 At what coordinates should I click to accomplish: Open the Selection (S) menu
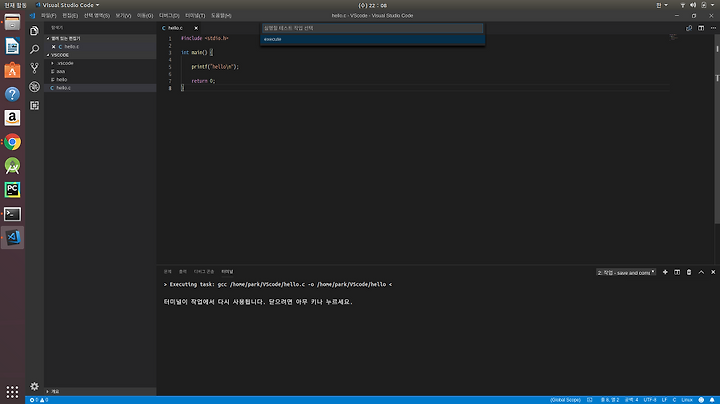[x=96, y=16]
